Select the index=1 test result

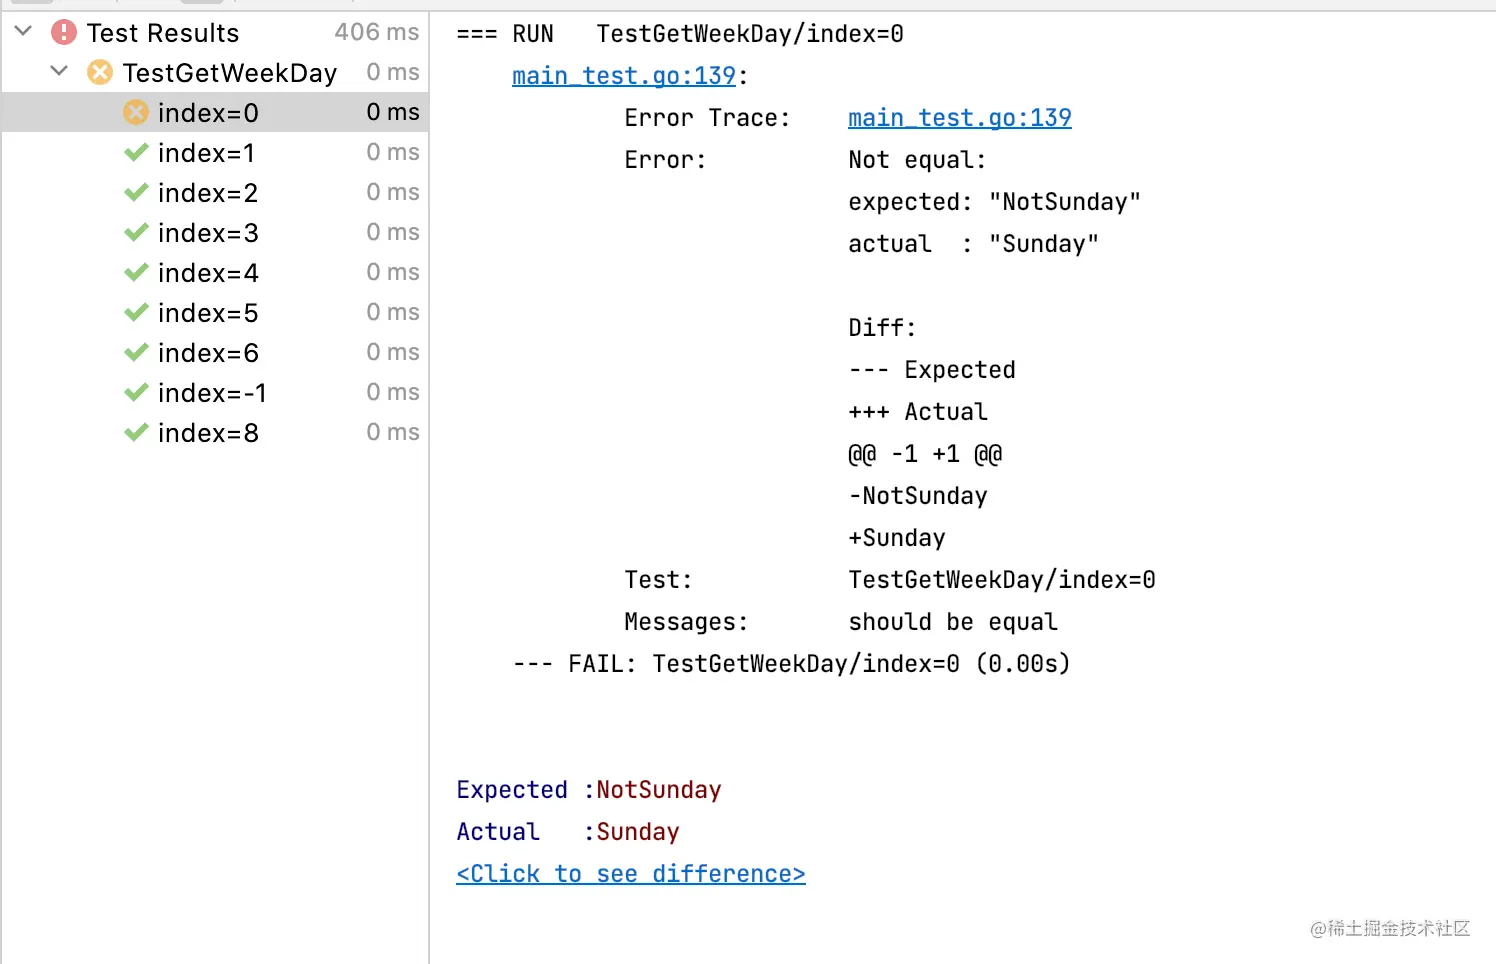point(215,152)
